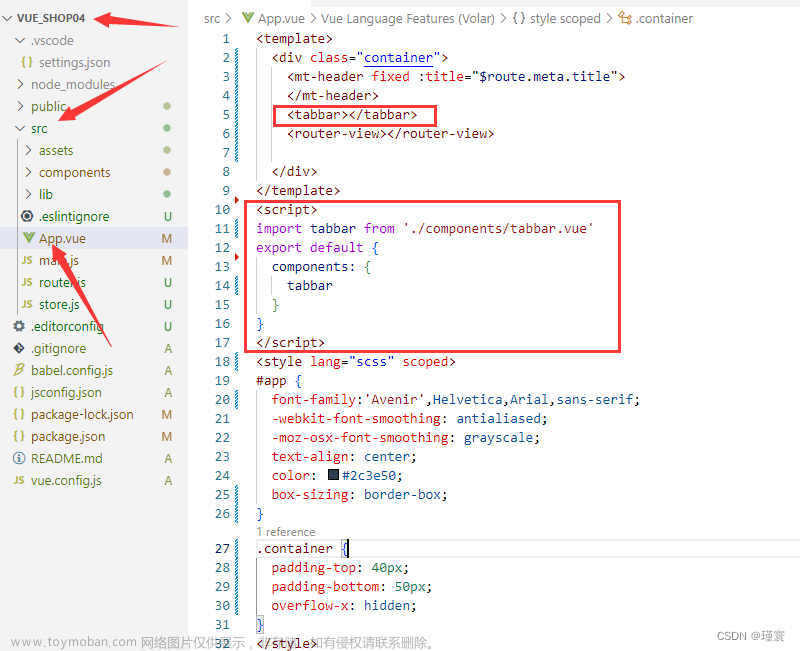Viewport: 800px width, 651px height.
Task: Click the Vue Language Features (Volar) breadcrumb
Action: click(408, 19)
